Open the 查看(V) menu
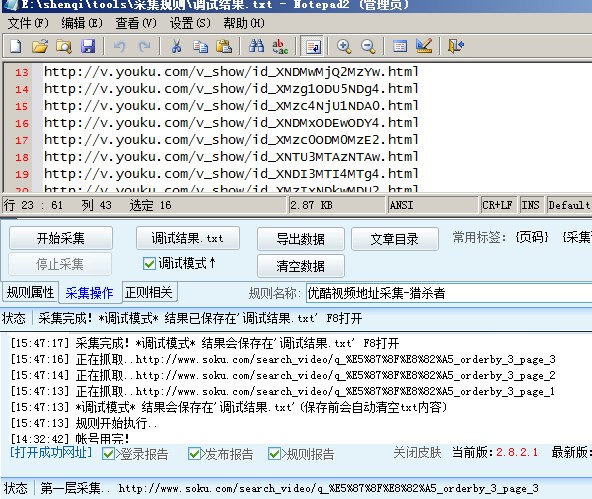Viewport: 592px width, 499px height. point(136,23)
